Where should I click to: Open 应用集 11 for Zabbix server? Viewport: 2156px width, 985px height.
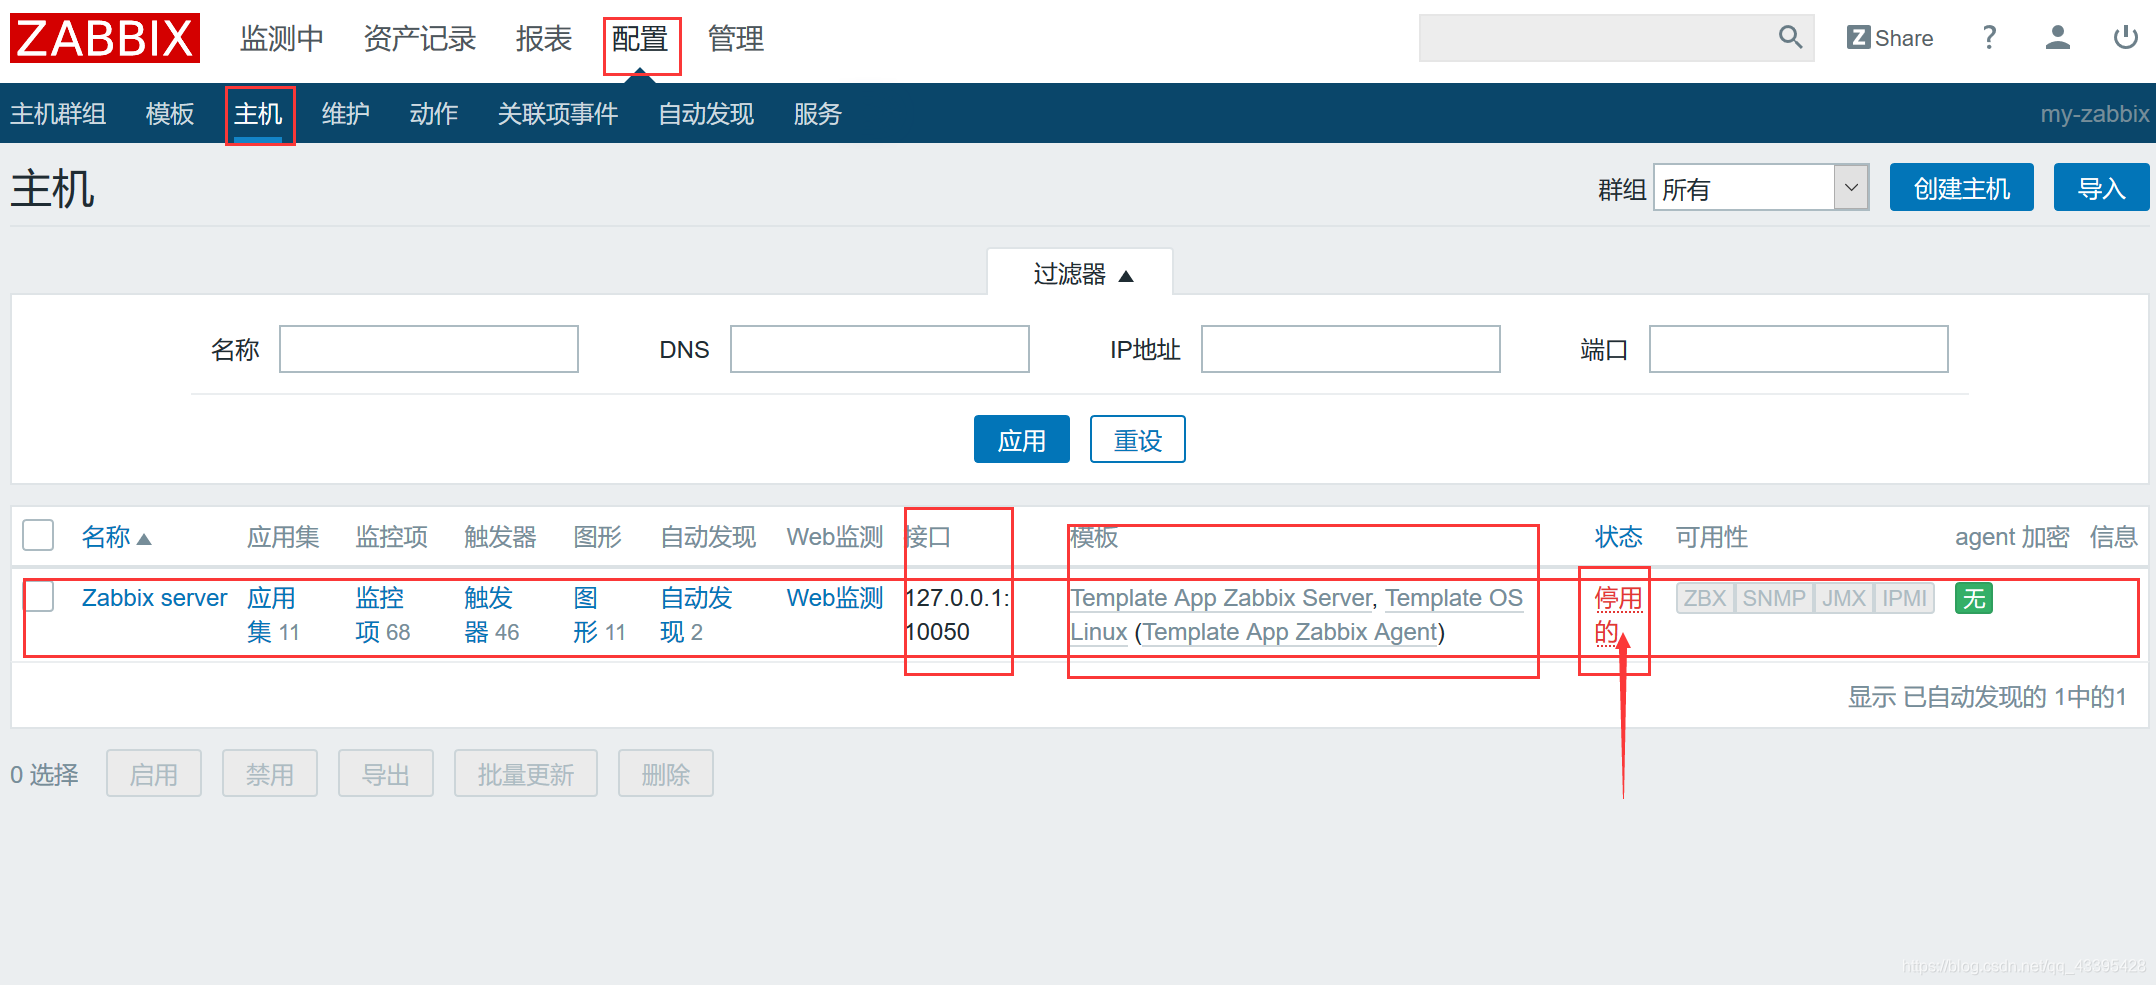(271, 615)
